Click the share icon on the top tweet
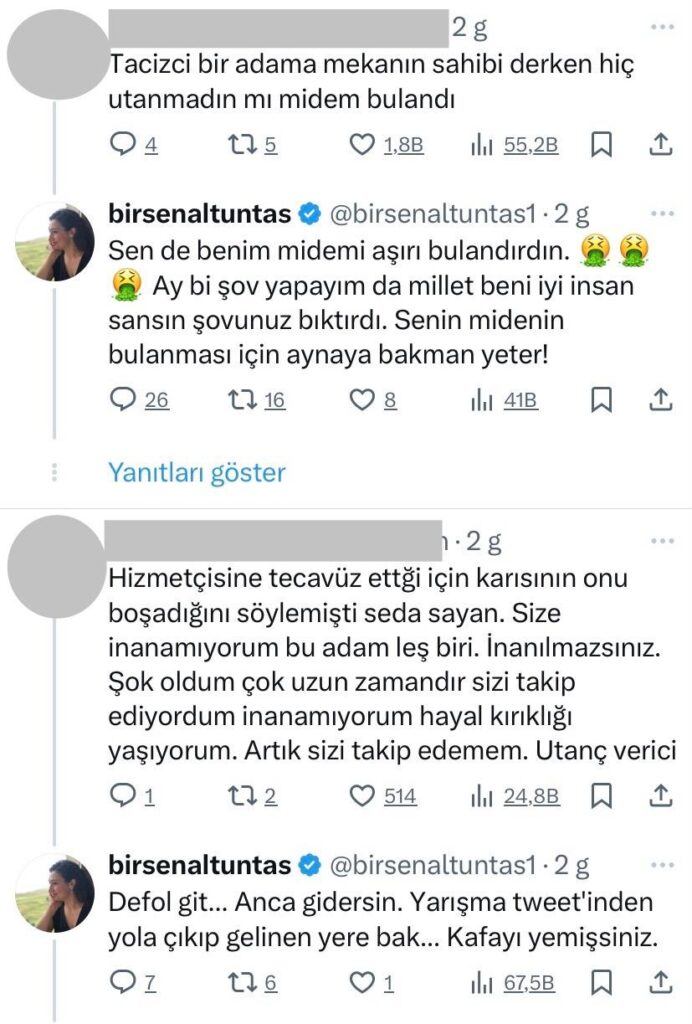 tap(661, 144)
